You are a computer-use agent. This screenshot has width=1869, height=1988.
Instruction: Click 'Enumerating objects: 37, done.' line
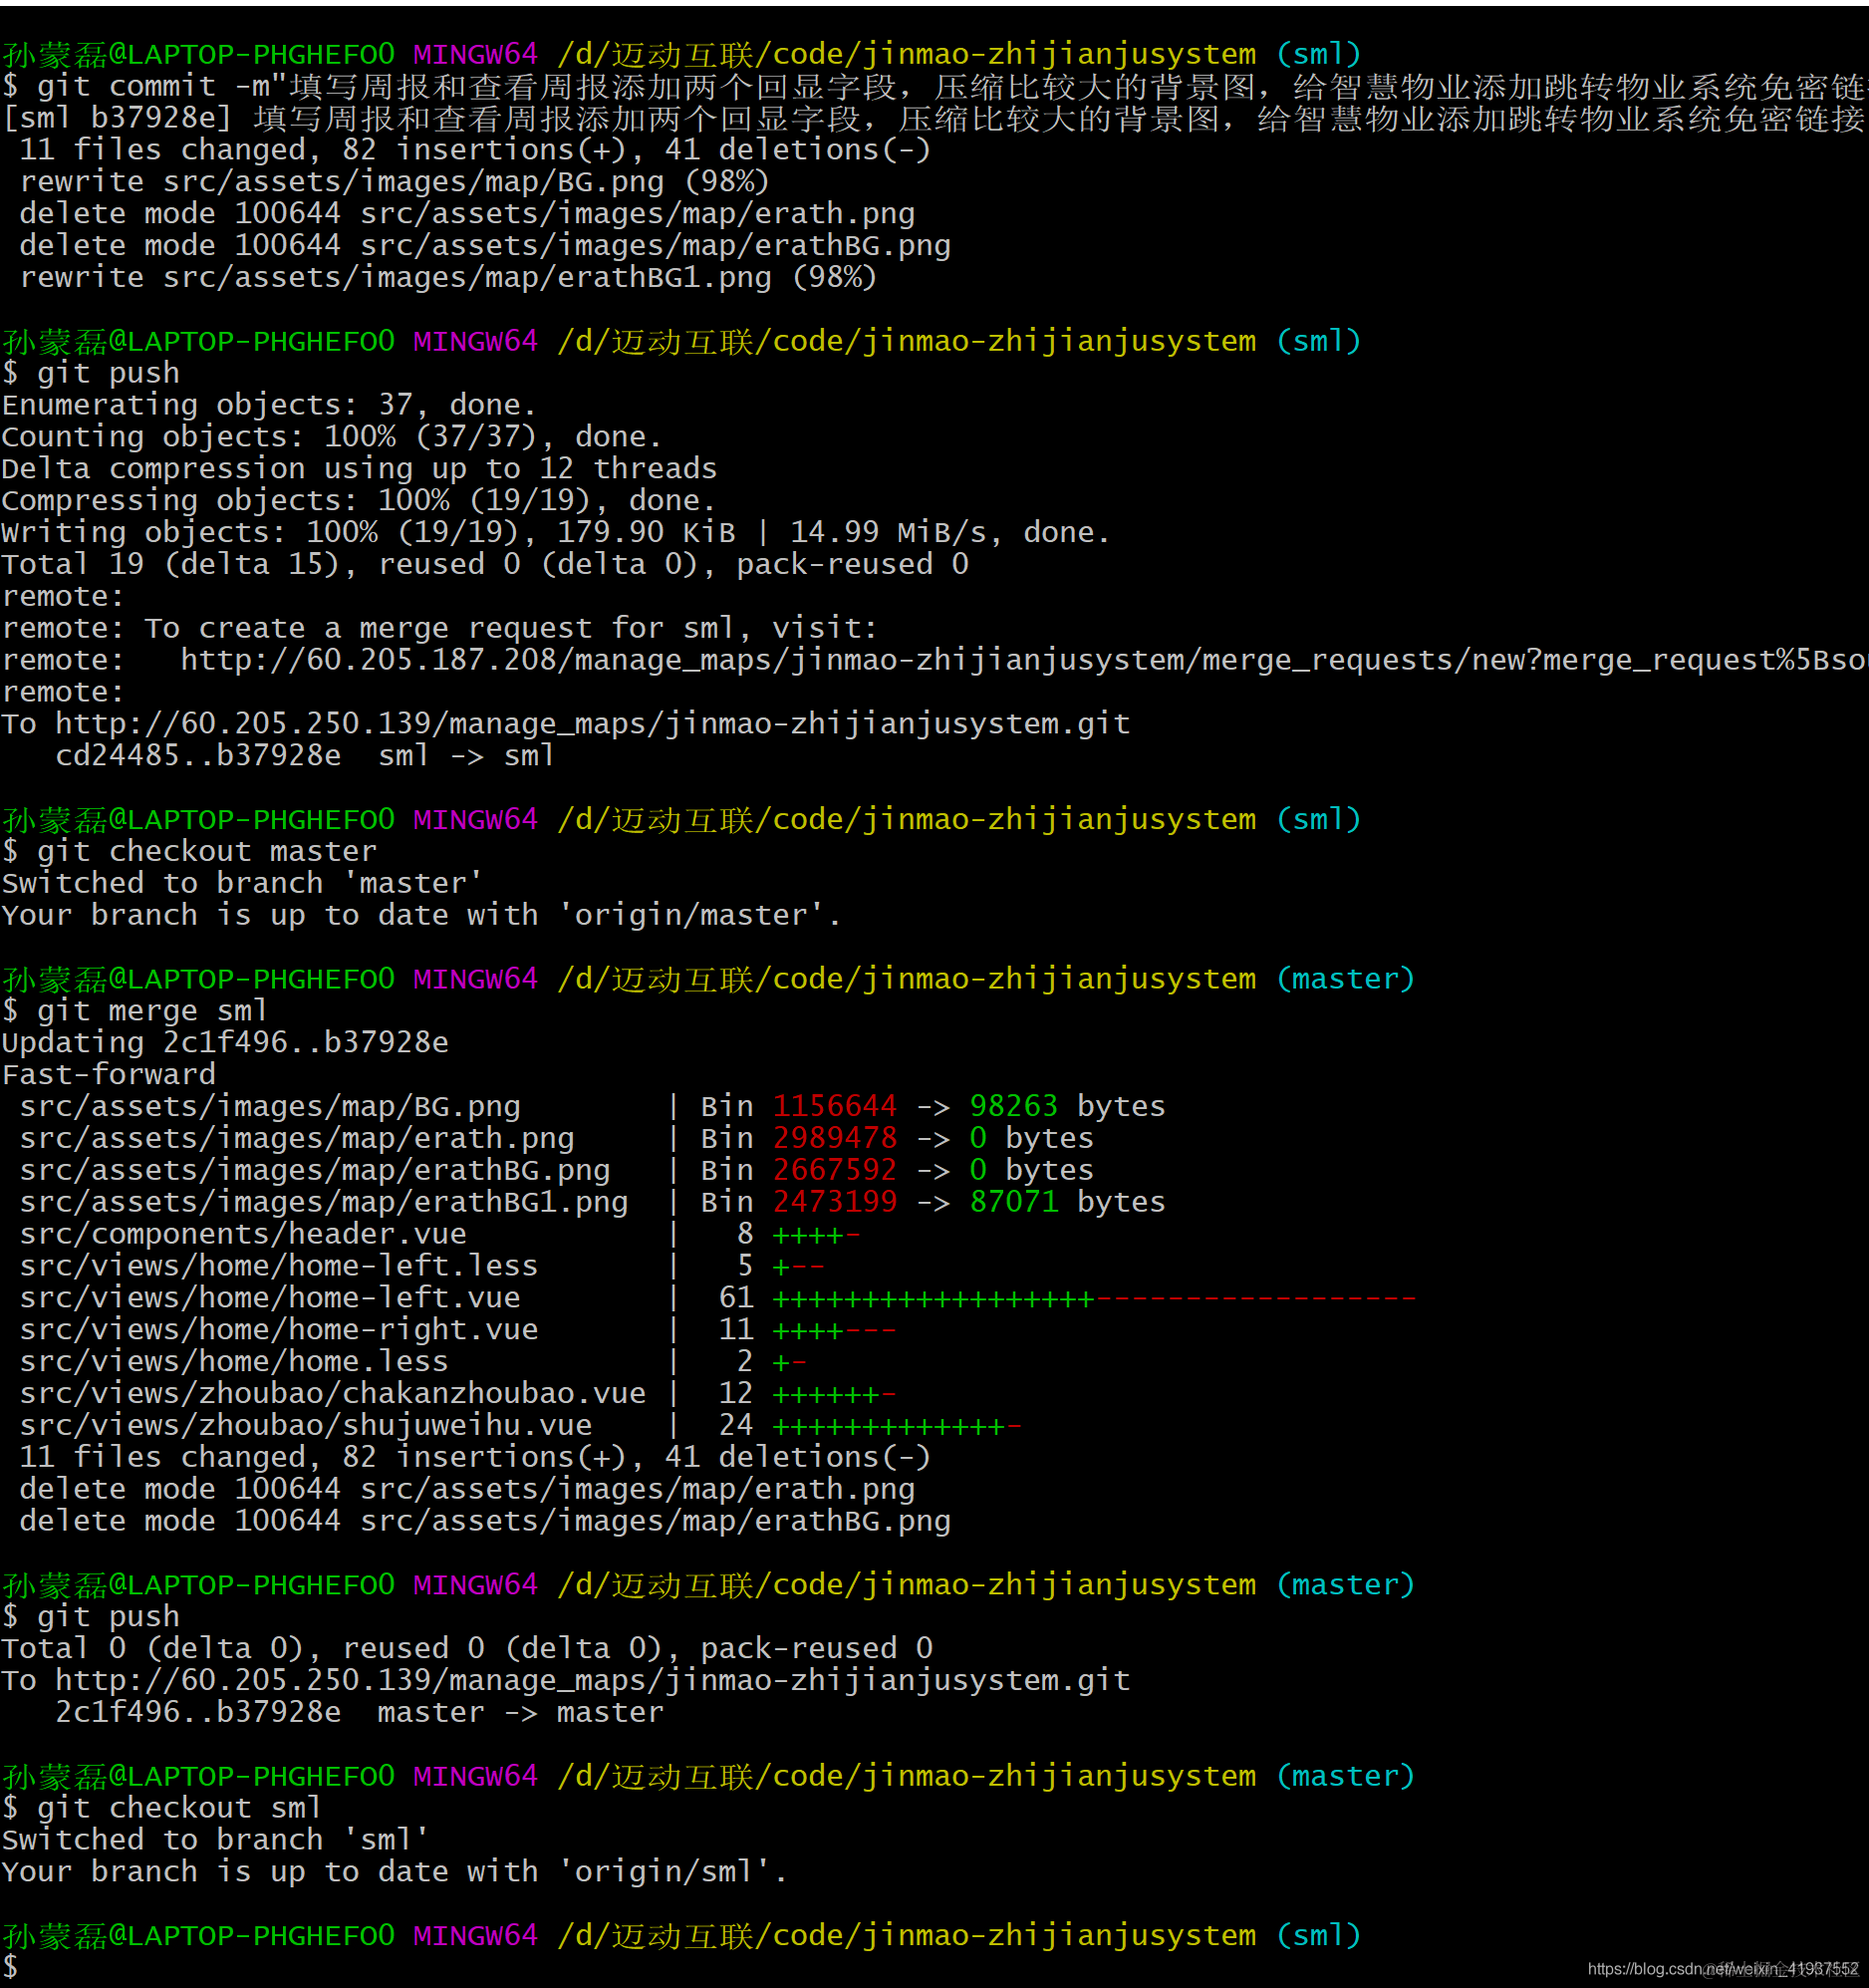269,405
